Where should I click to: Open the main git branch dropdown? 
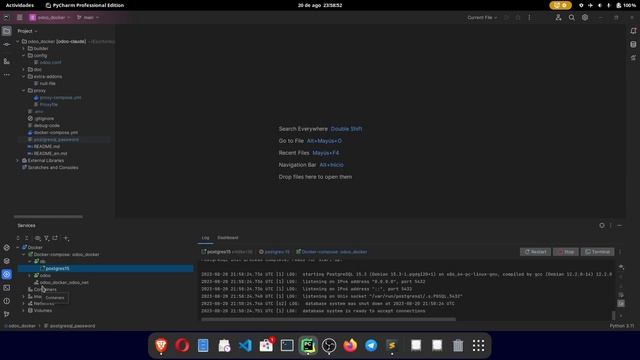click(x=88, y=18)
